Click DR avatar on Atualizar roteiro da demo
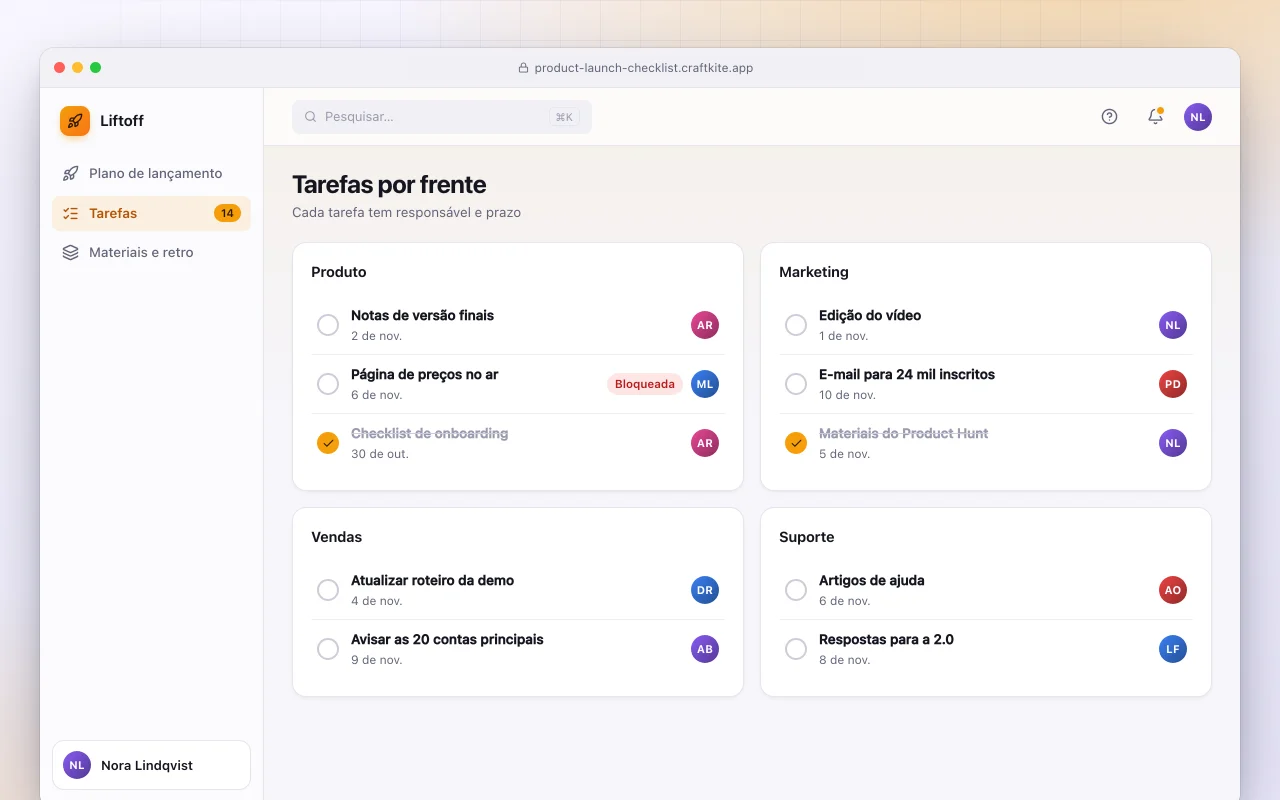Viewport: 1280px width, 800px height. pyautogui.click(x=705, y=590)
